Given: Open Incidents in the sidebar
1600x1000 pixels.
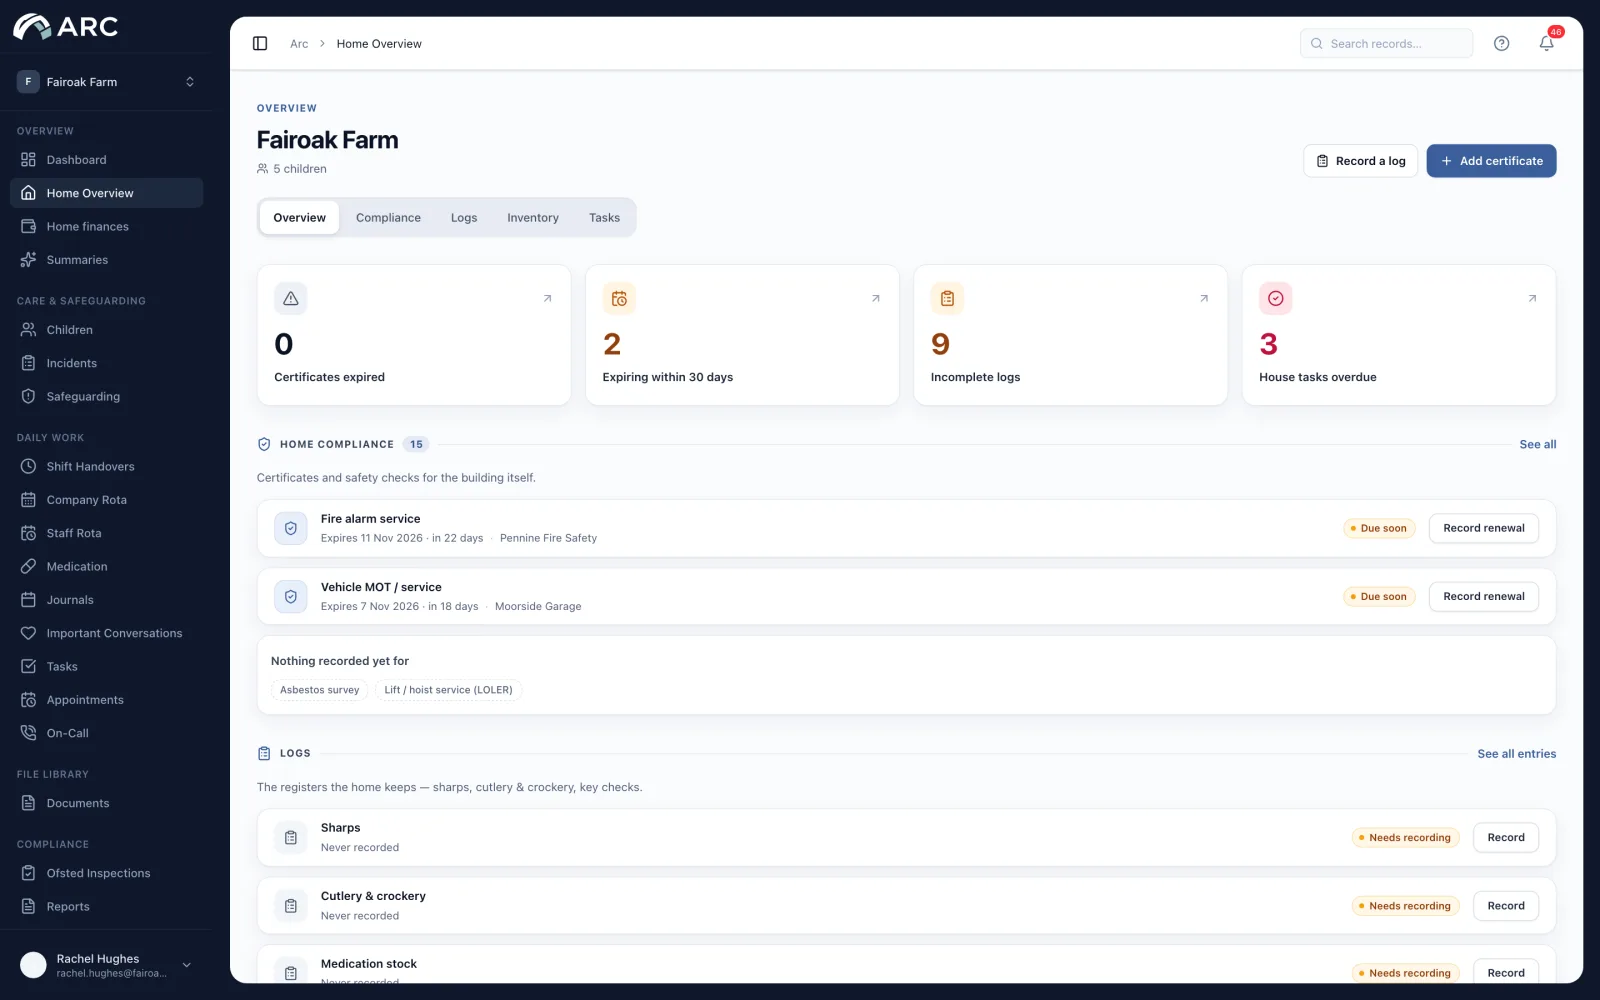Looking at the screenshot, I should (x=106, y=363).
